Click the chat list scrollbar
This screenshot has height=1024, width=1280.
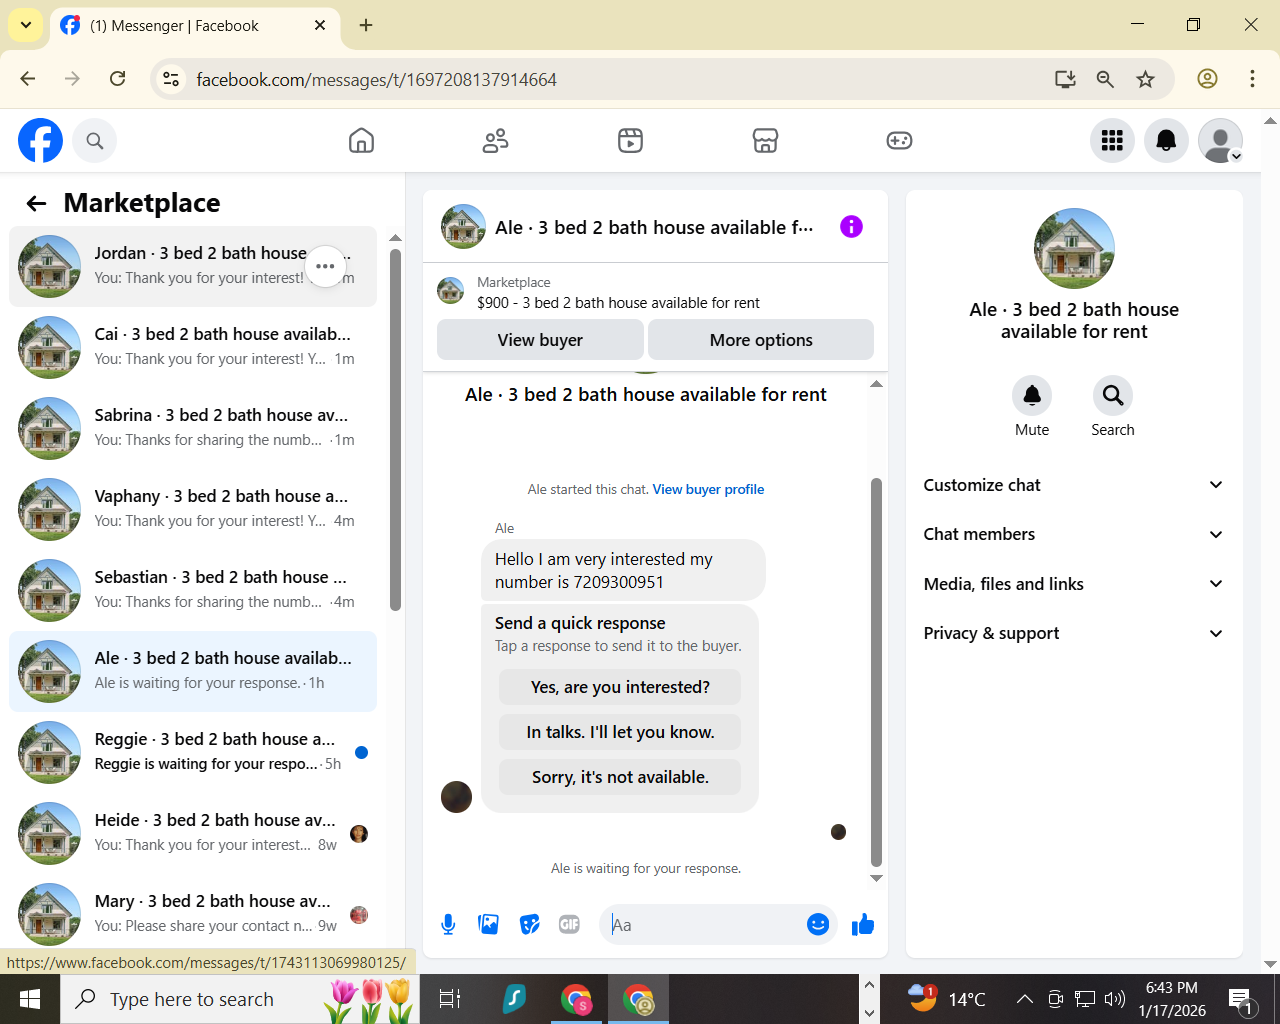coord(395,430)
